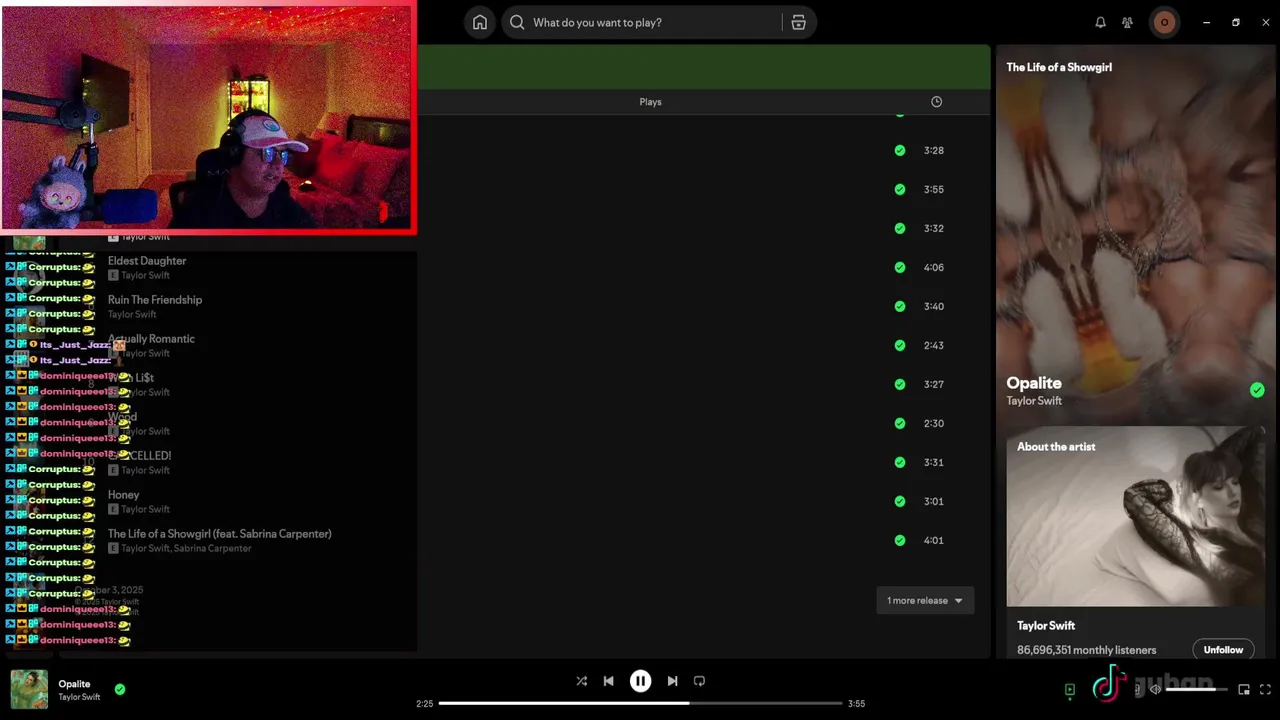The width and height of the screenshot is (1280, 720).
Task: Click the Opalite title in player bar
Action: [x=74, y=684]
